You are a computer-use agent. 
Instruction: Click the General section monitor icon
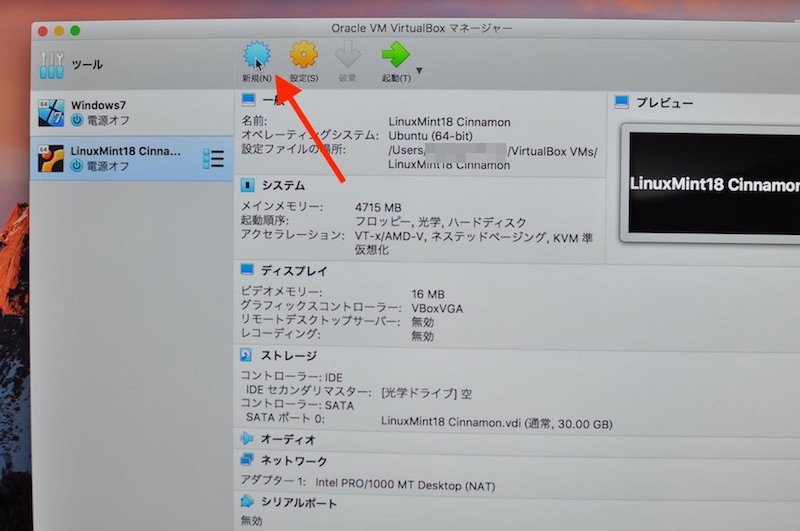point(248,99)
